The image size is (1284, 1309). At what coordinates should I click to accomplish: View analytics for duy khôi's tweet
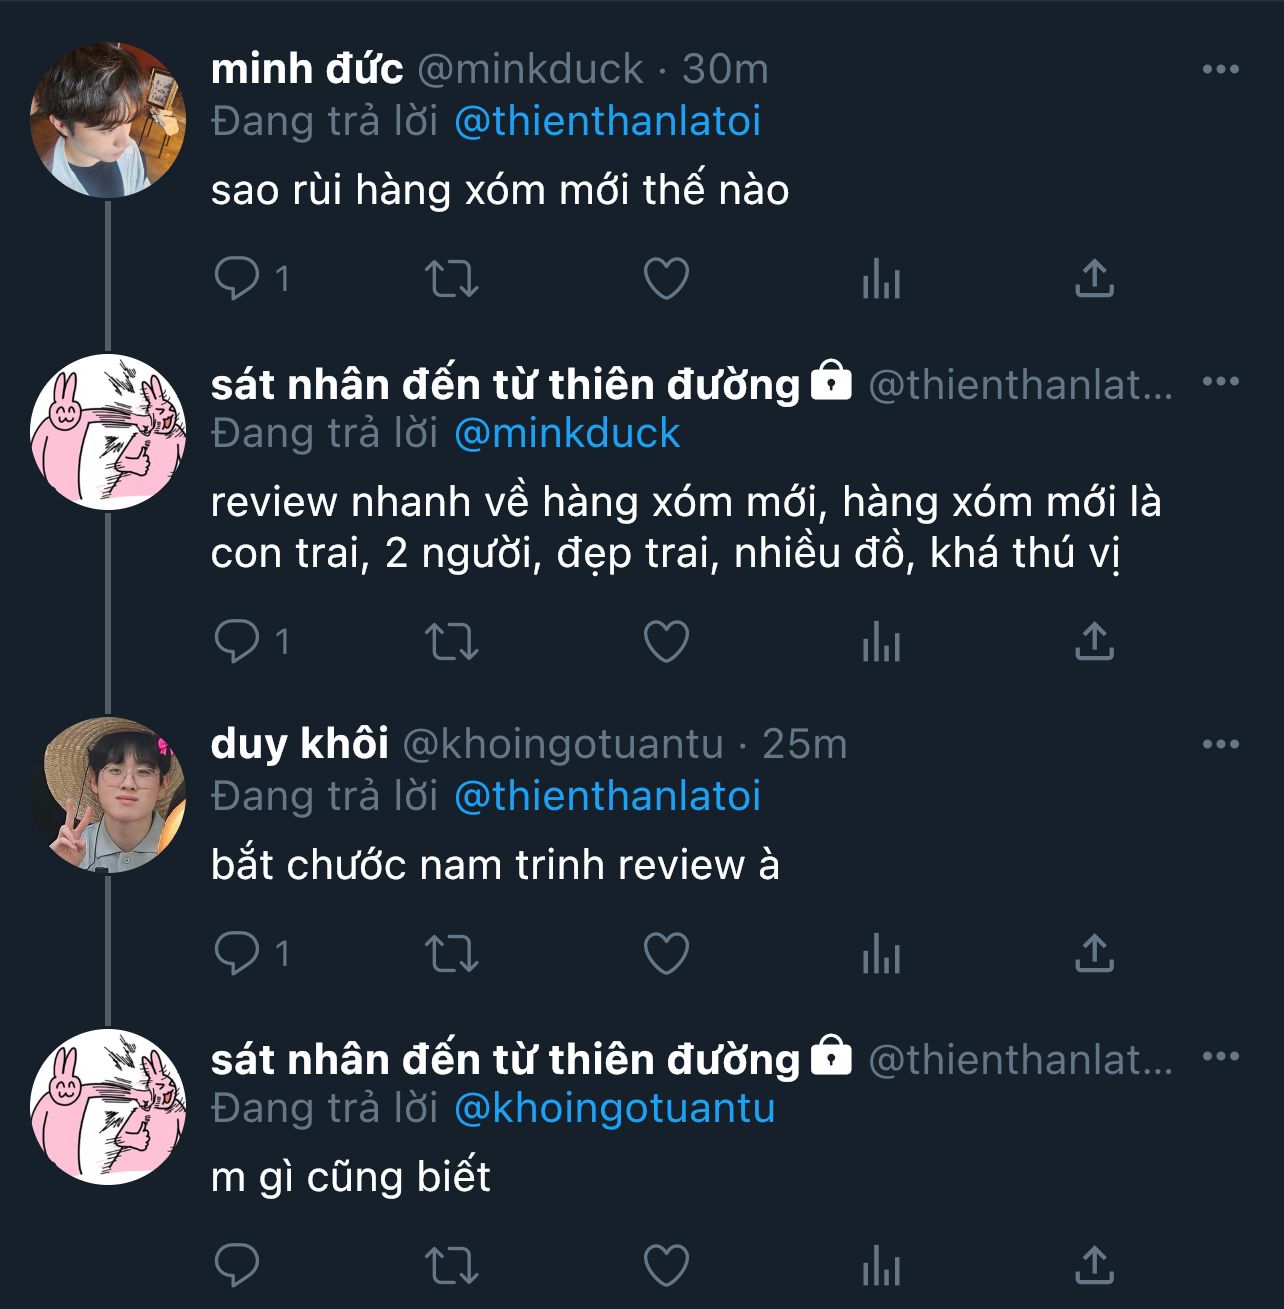[881, 954]
